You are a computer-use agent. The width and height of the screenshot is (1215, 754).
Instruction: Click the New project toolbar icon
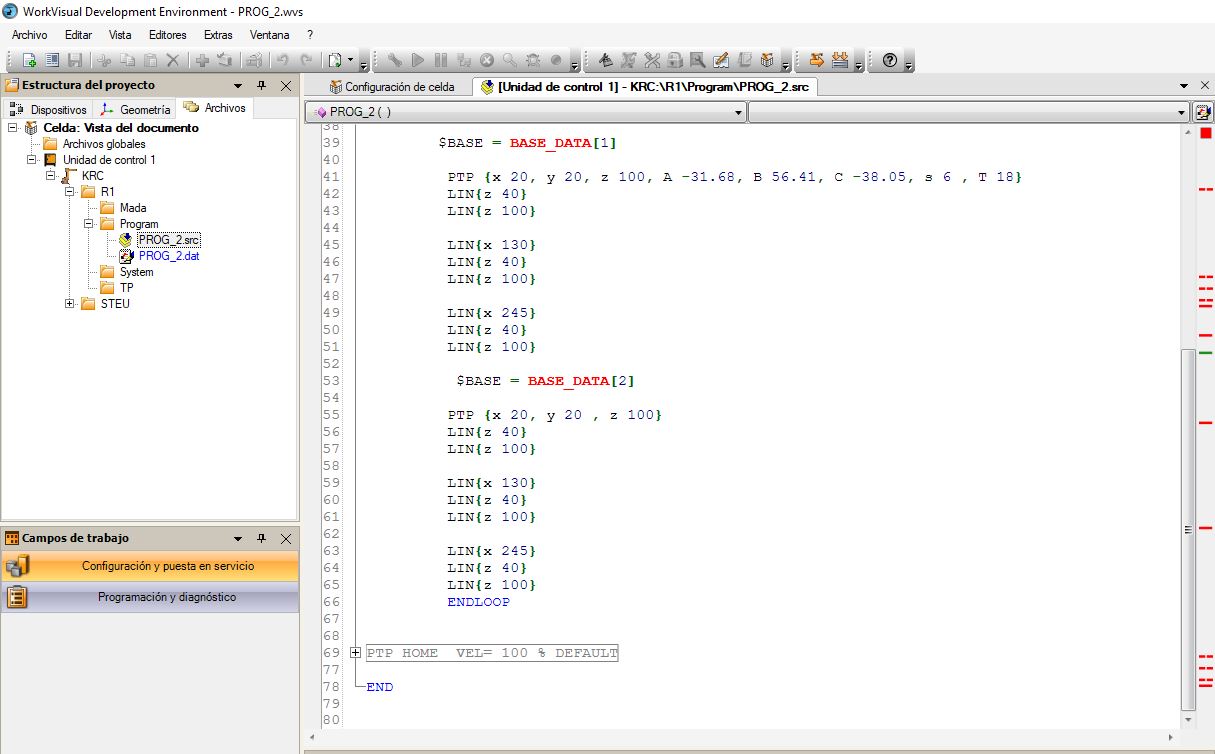pyautogui.click(x=30, y=61)
